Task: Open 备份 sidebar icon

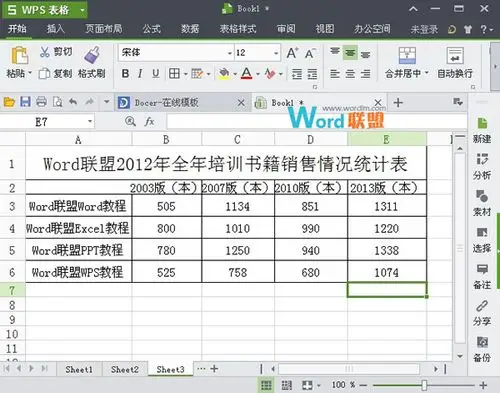Action: pyautogui.click(x=482, y=350)
